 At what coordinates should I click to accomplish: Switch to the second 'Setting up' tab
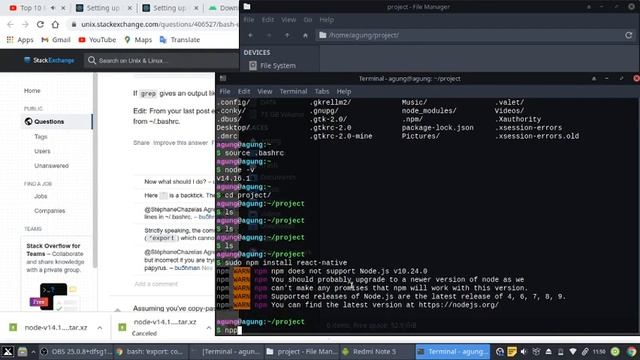(x=169, y=8)
